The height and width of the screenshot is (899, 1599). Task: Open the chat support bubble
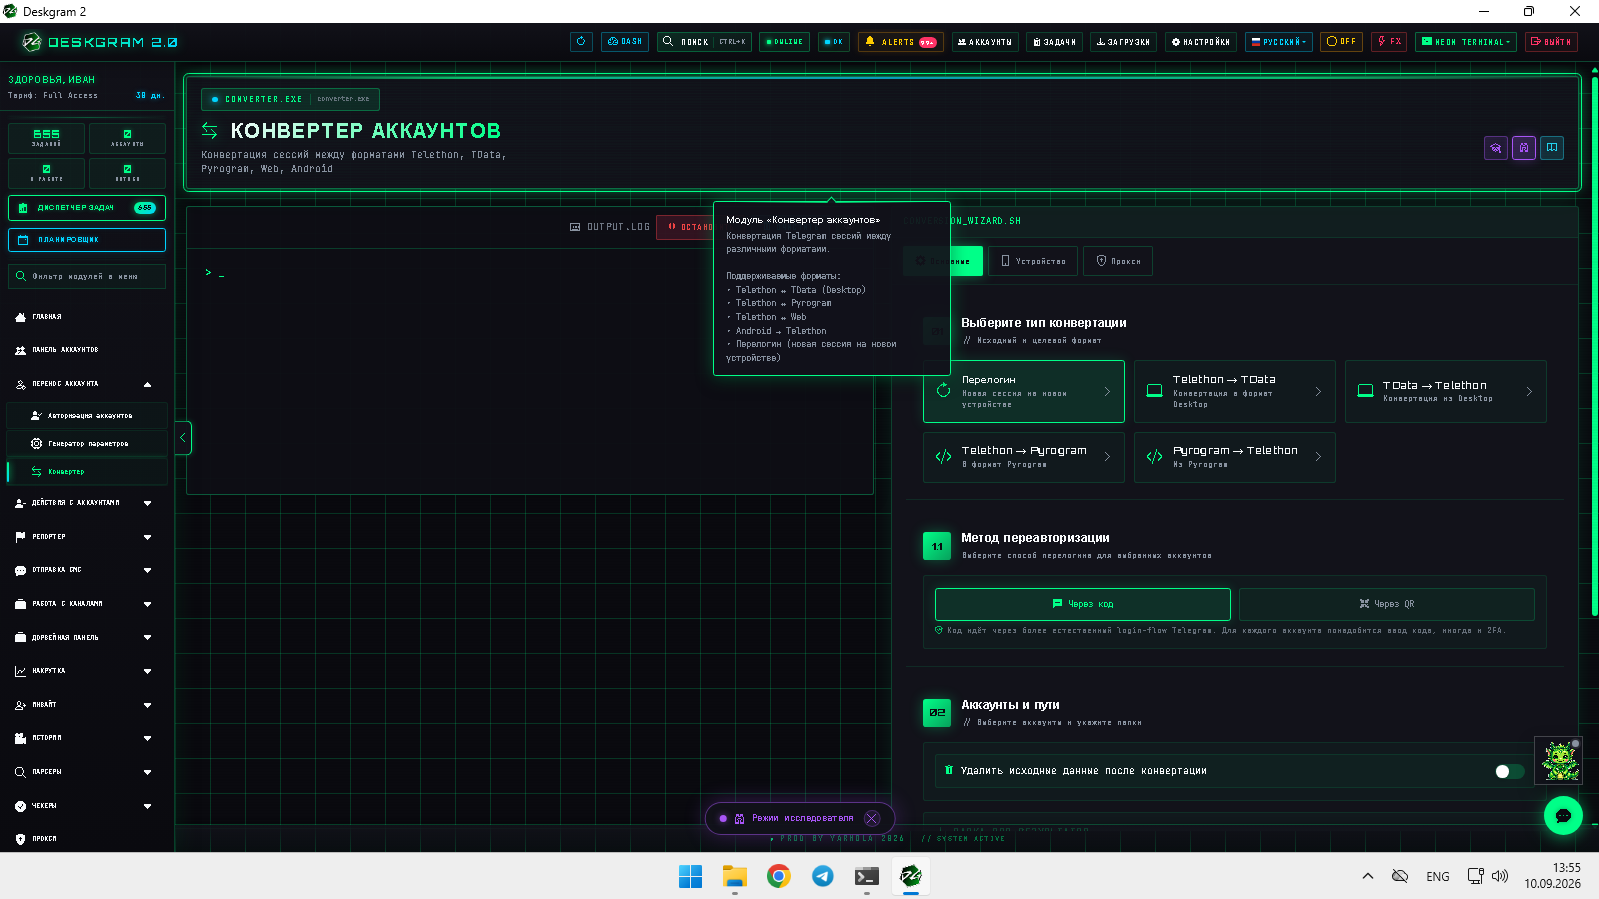tap(1563, 815)
